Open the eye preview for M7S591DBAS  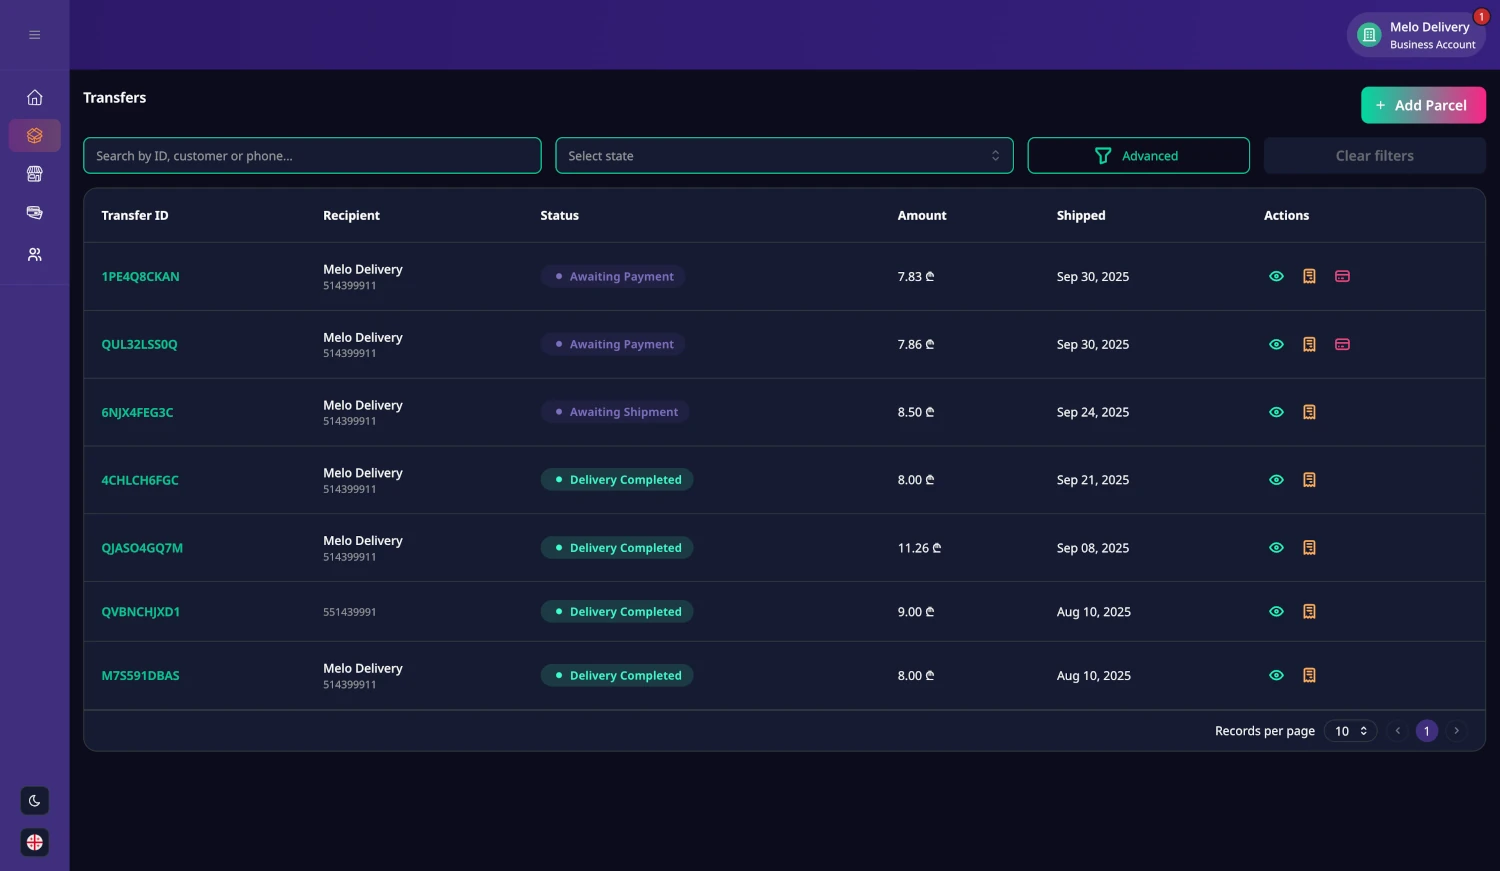(x=1276, y=675)
